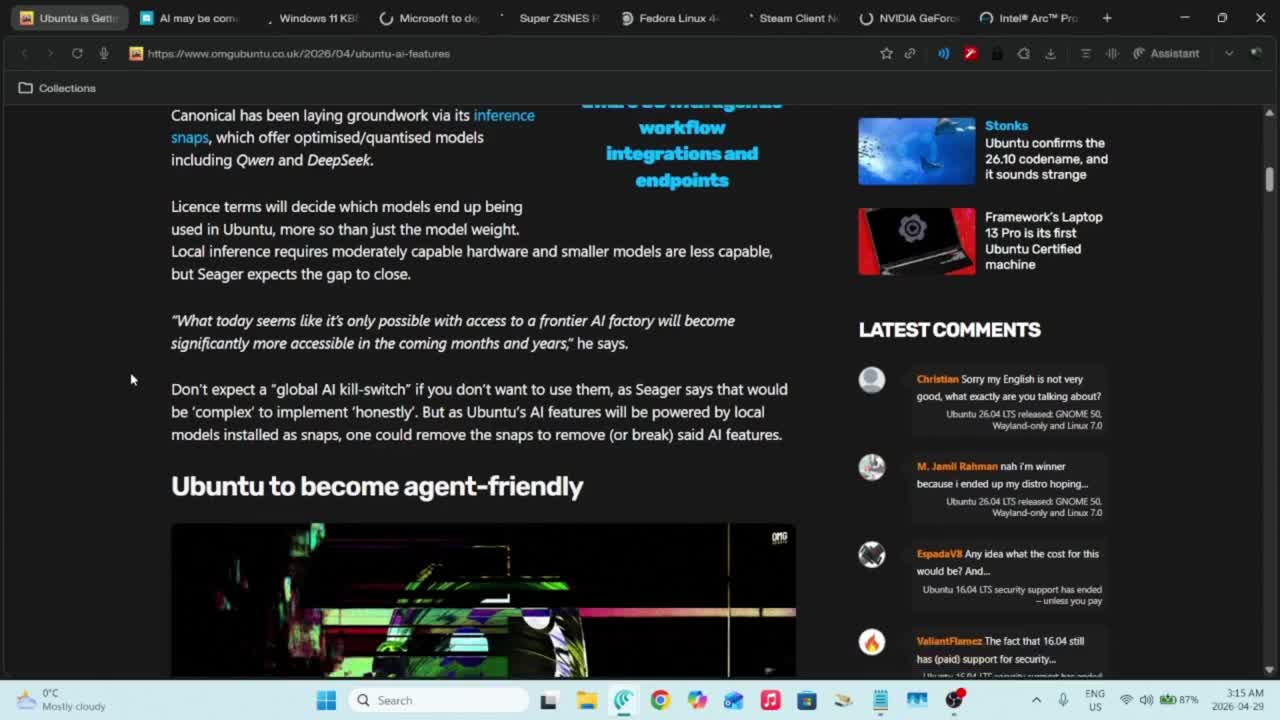
Task: Open EspadaV8's comment author link
Action: 939,553
